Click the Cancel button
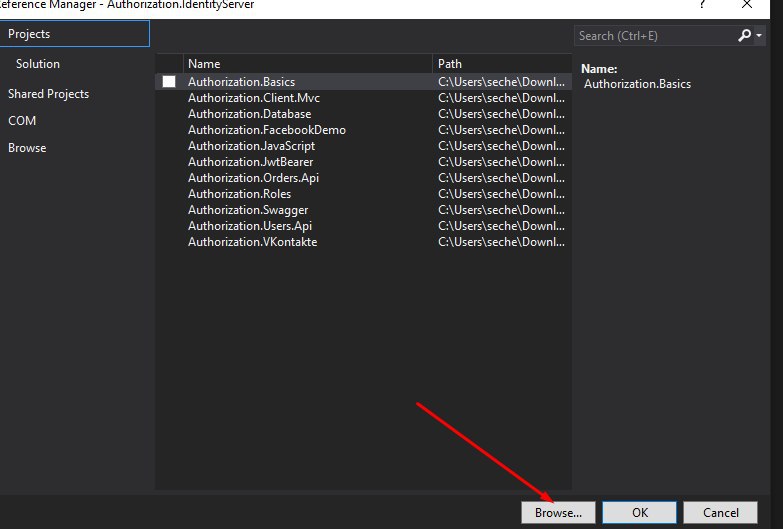The image size is (783, 529). click(721, 513)
